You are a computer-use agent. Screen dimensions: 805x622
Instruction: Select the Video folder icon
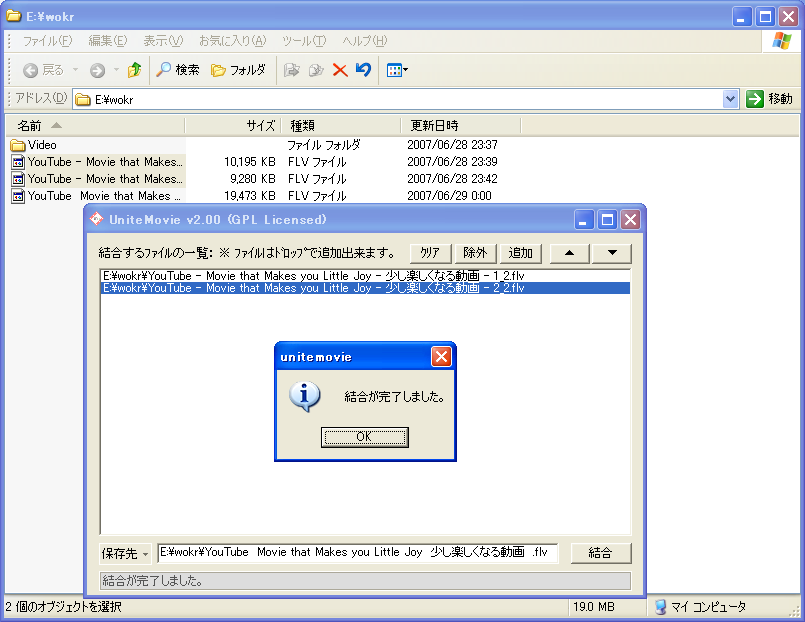click(x=18, y=145)
